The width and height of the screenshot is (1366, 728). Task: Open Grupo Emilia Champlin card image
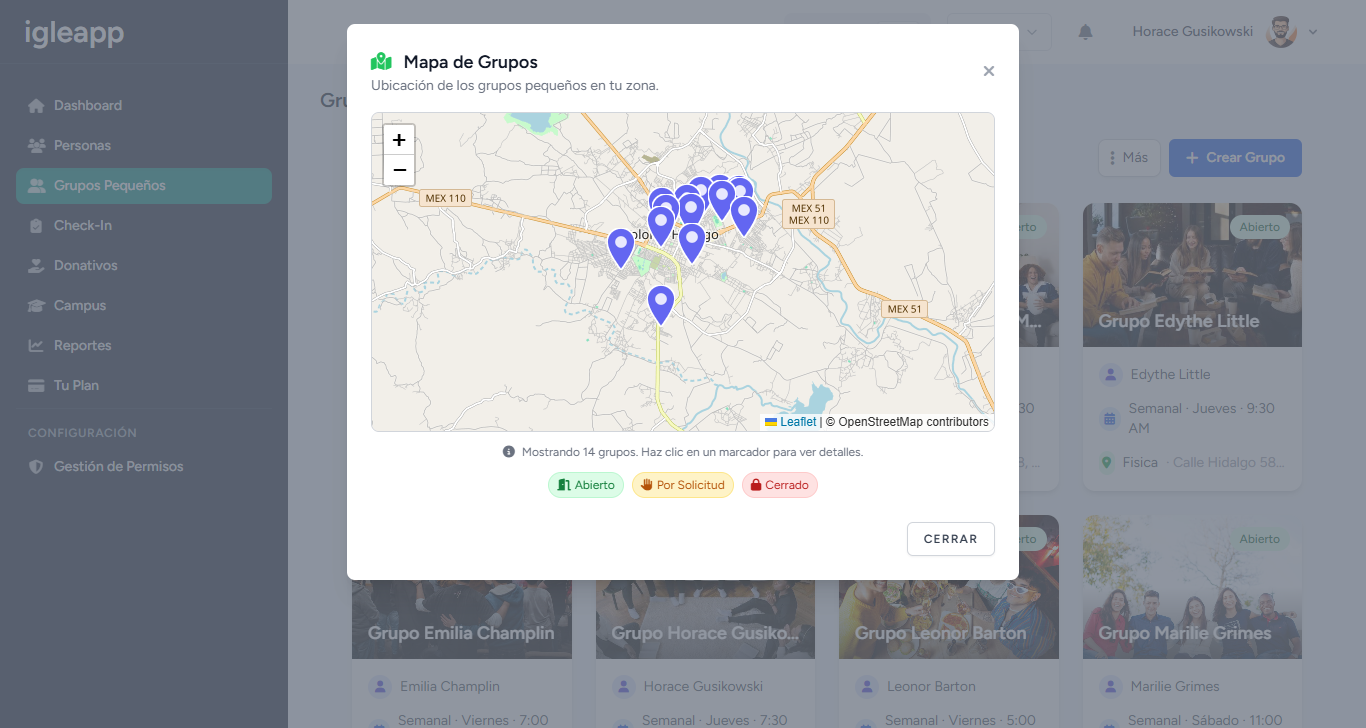462,619
